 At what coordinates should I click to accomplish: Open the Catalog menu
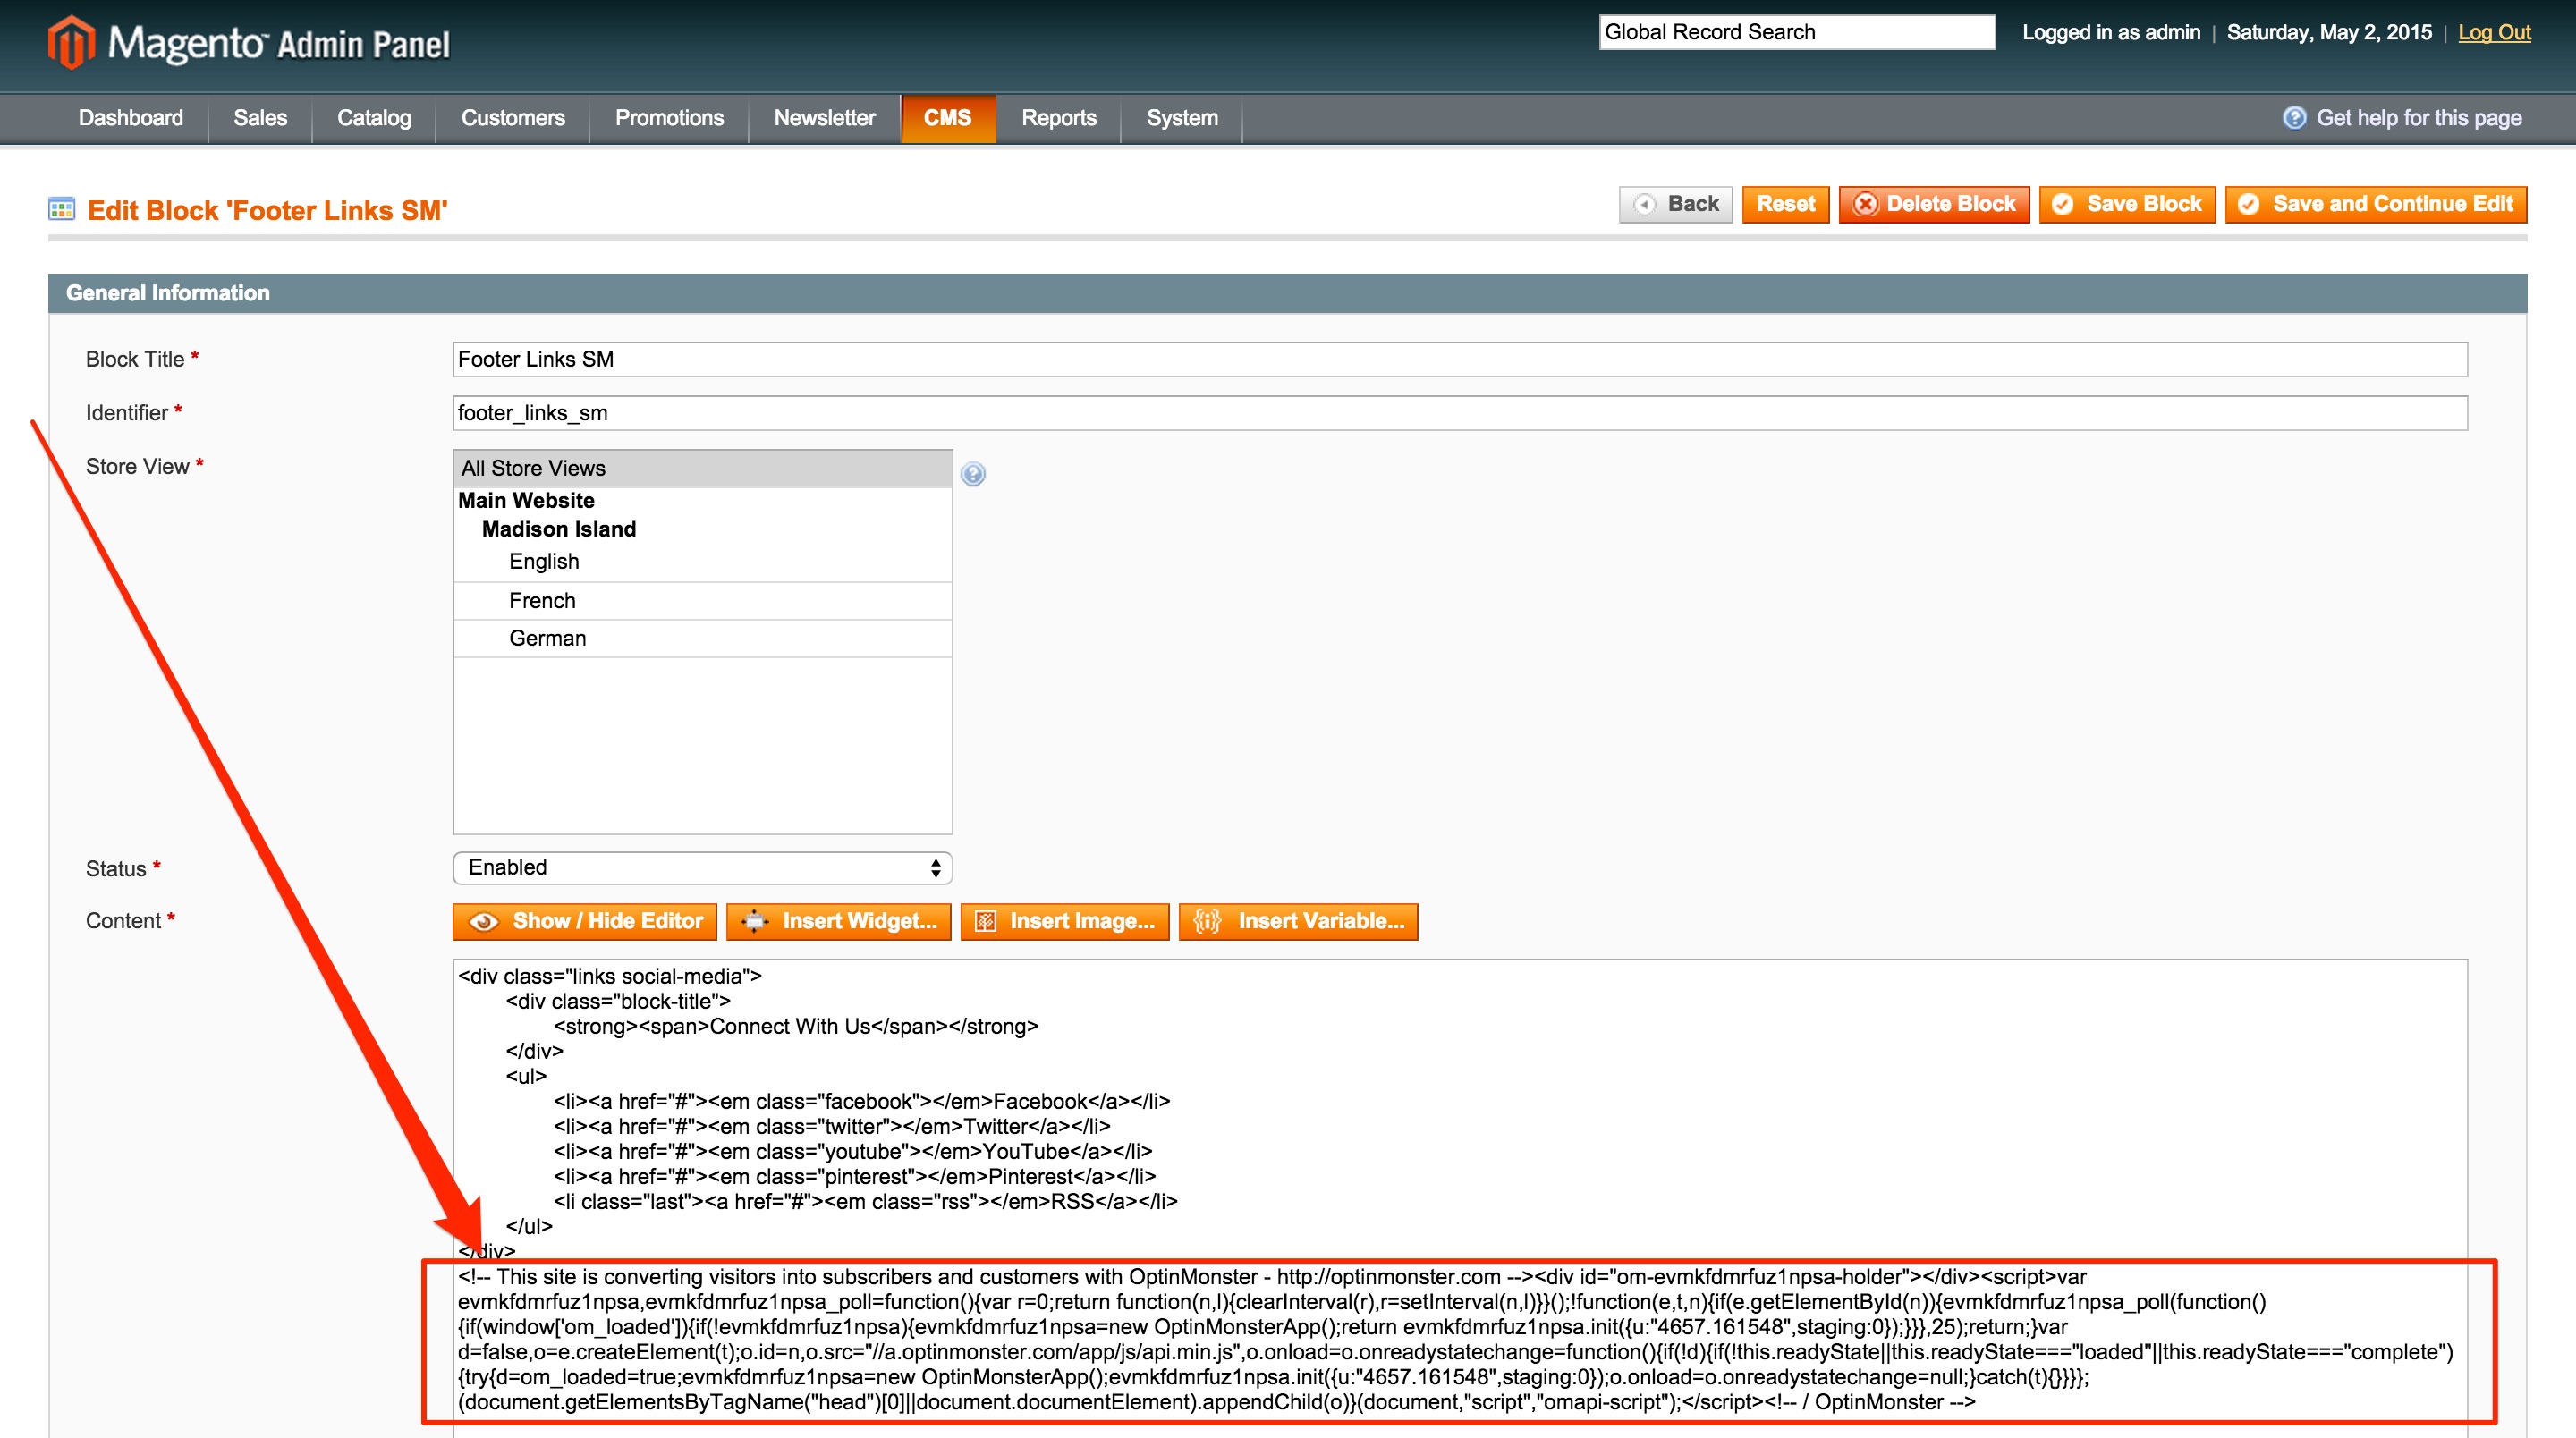point(374,118)
